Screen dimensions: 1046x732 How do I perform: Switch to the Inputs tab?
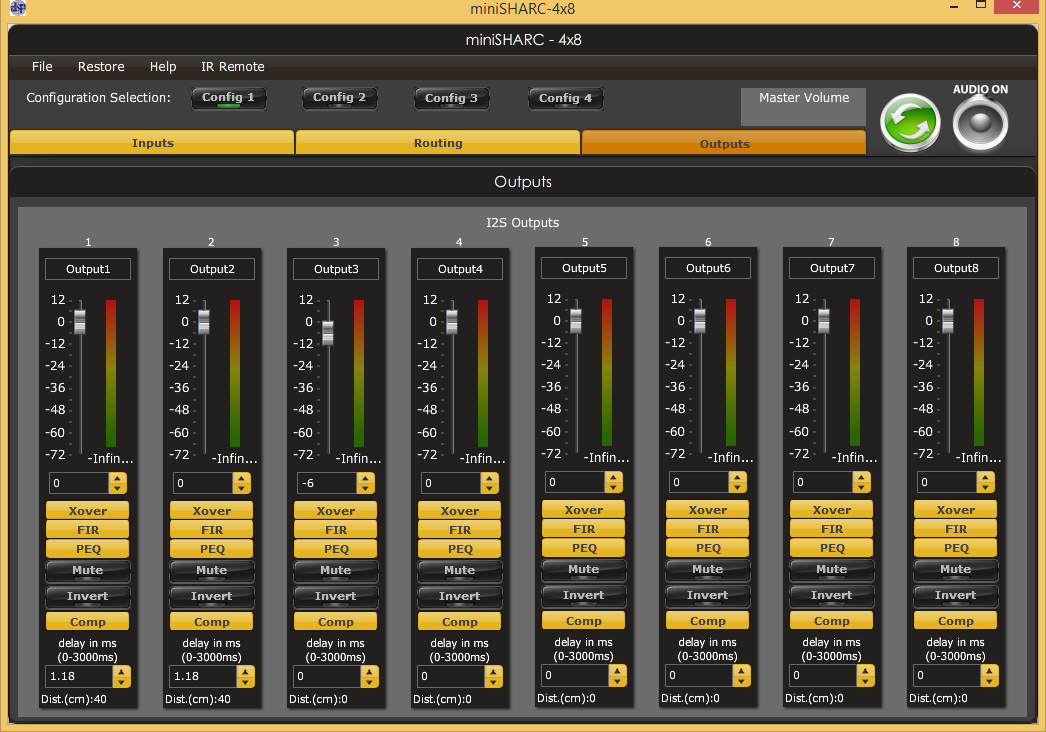tap(152, 143)
